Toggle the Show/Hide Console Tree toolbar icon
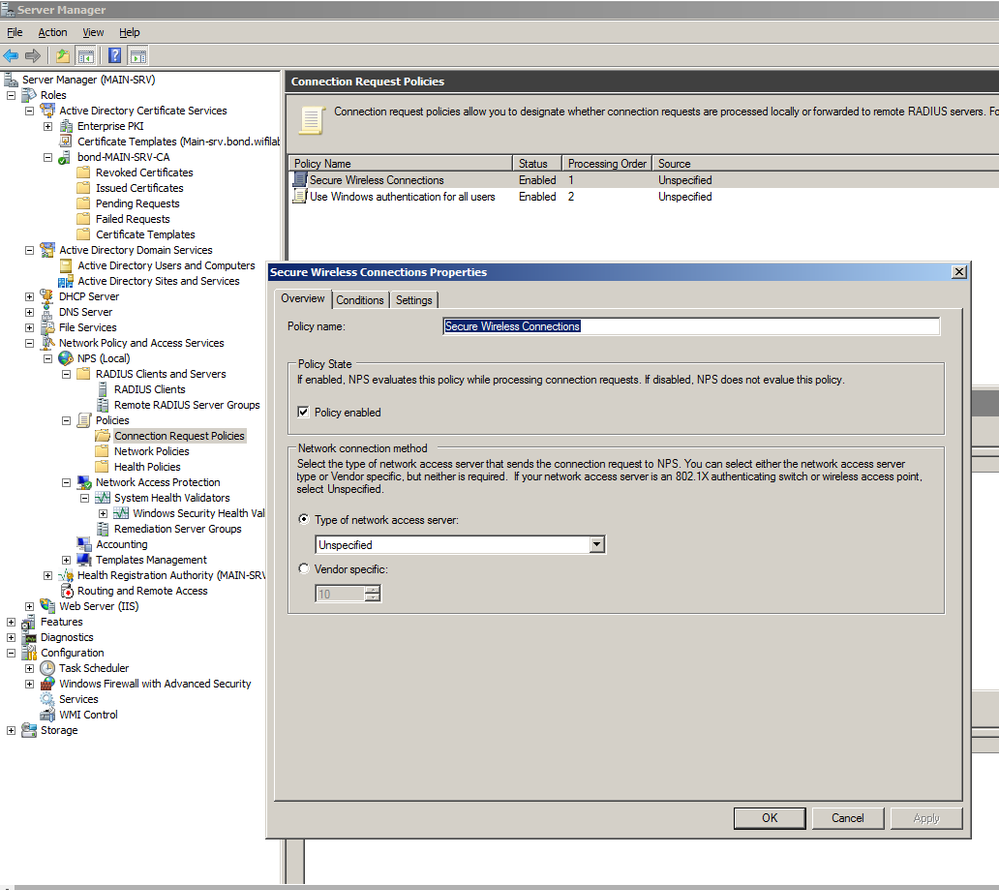 click(x=85, y=56)
